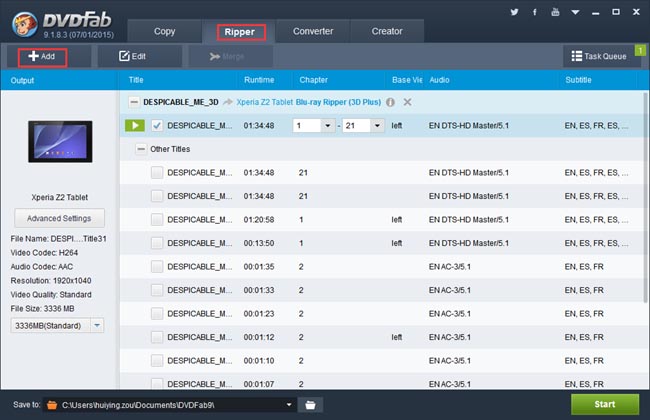Click the File Name: DESPI....Title31 text

click(58, 239)
